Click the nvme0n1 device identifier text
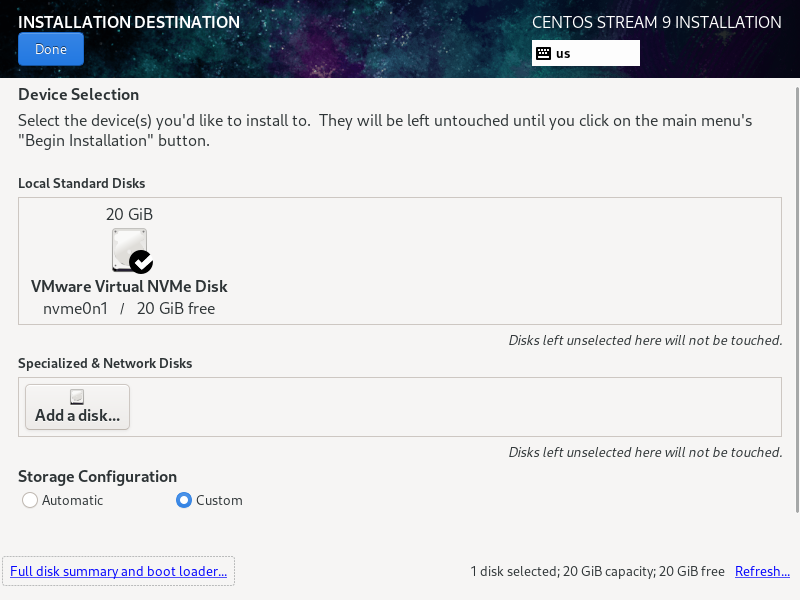Image resolution: width=800 pixels, height=600 pixels. point(75,308)
